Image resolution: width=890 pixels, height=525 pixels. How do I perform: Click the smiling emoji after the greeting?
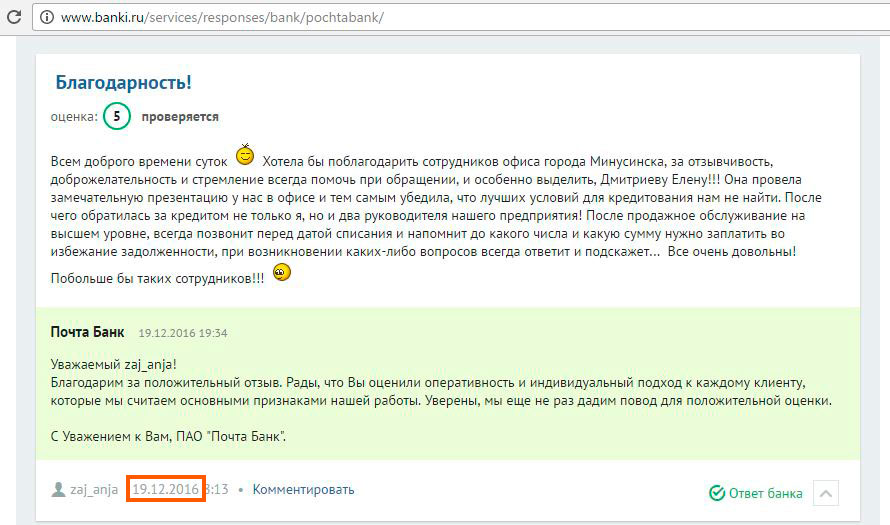pos(245,154)
